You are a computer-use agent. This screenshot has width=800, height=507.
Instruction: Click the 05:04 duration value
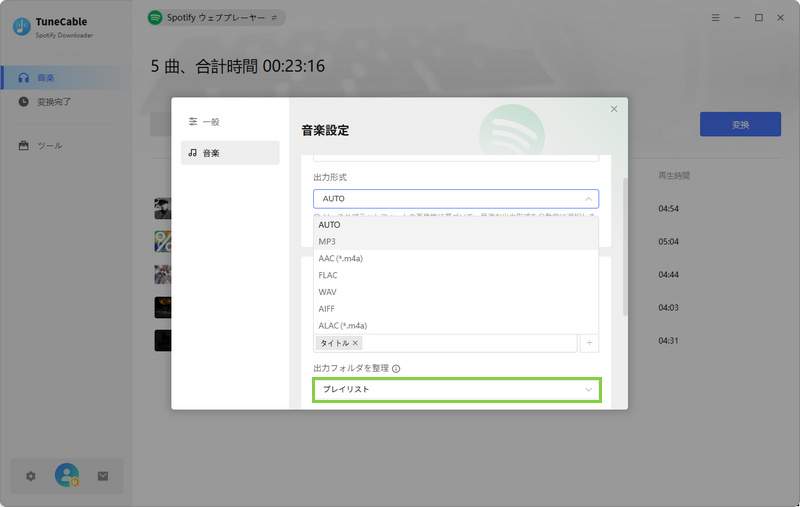pyautogui.click(x=668, y=242)
